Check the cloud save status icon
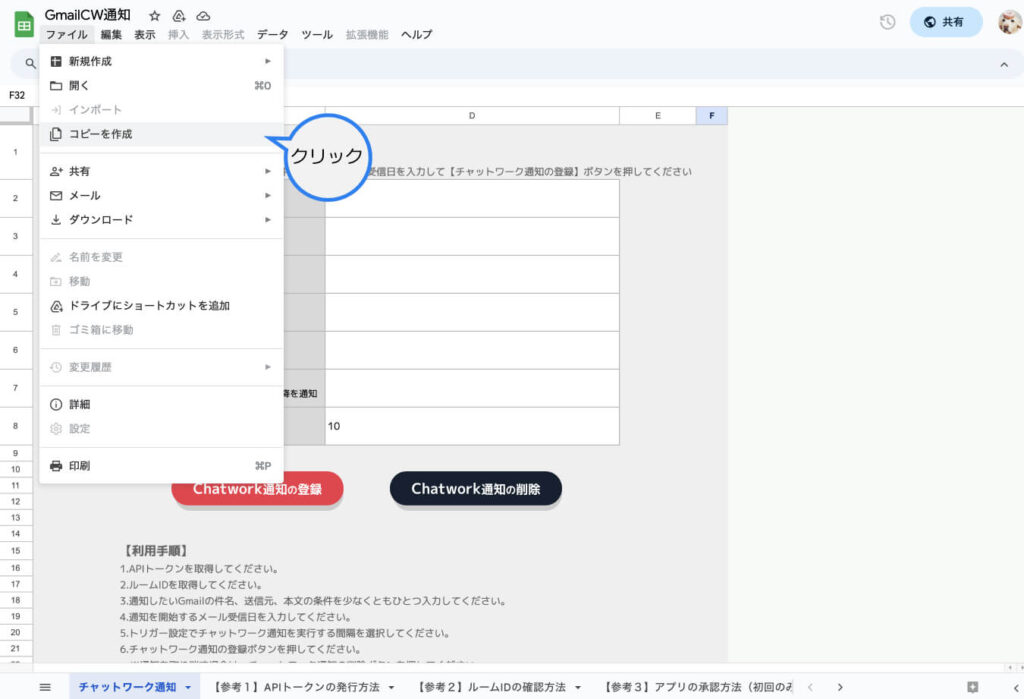 (x=203, y=16)
